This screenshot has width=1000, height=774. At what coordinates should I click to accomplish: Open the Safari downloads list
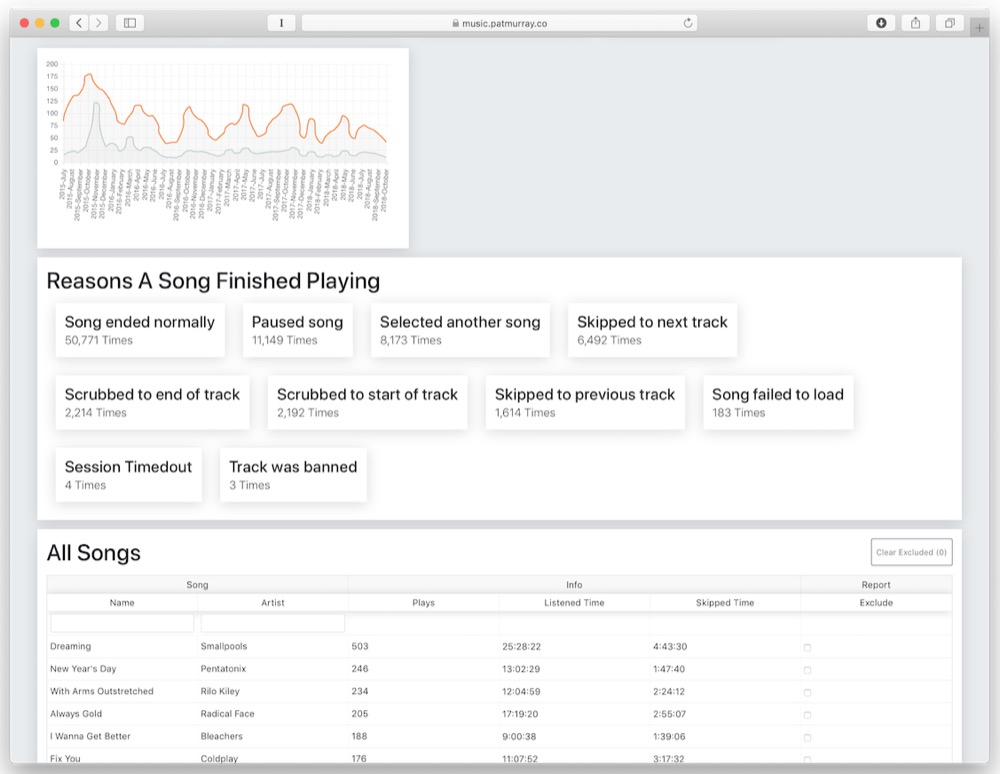click(881, 22)
